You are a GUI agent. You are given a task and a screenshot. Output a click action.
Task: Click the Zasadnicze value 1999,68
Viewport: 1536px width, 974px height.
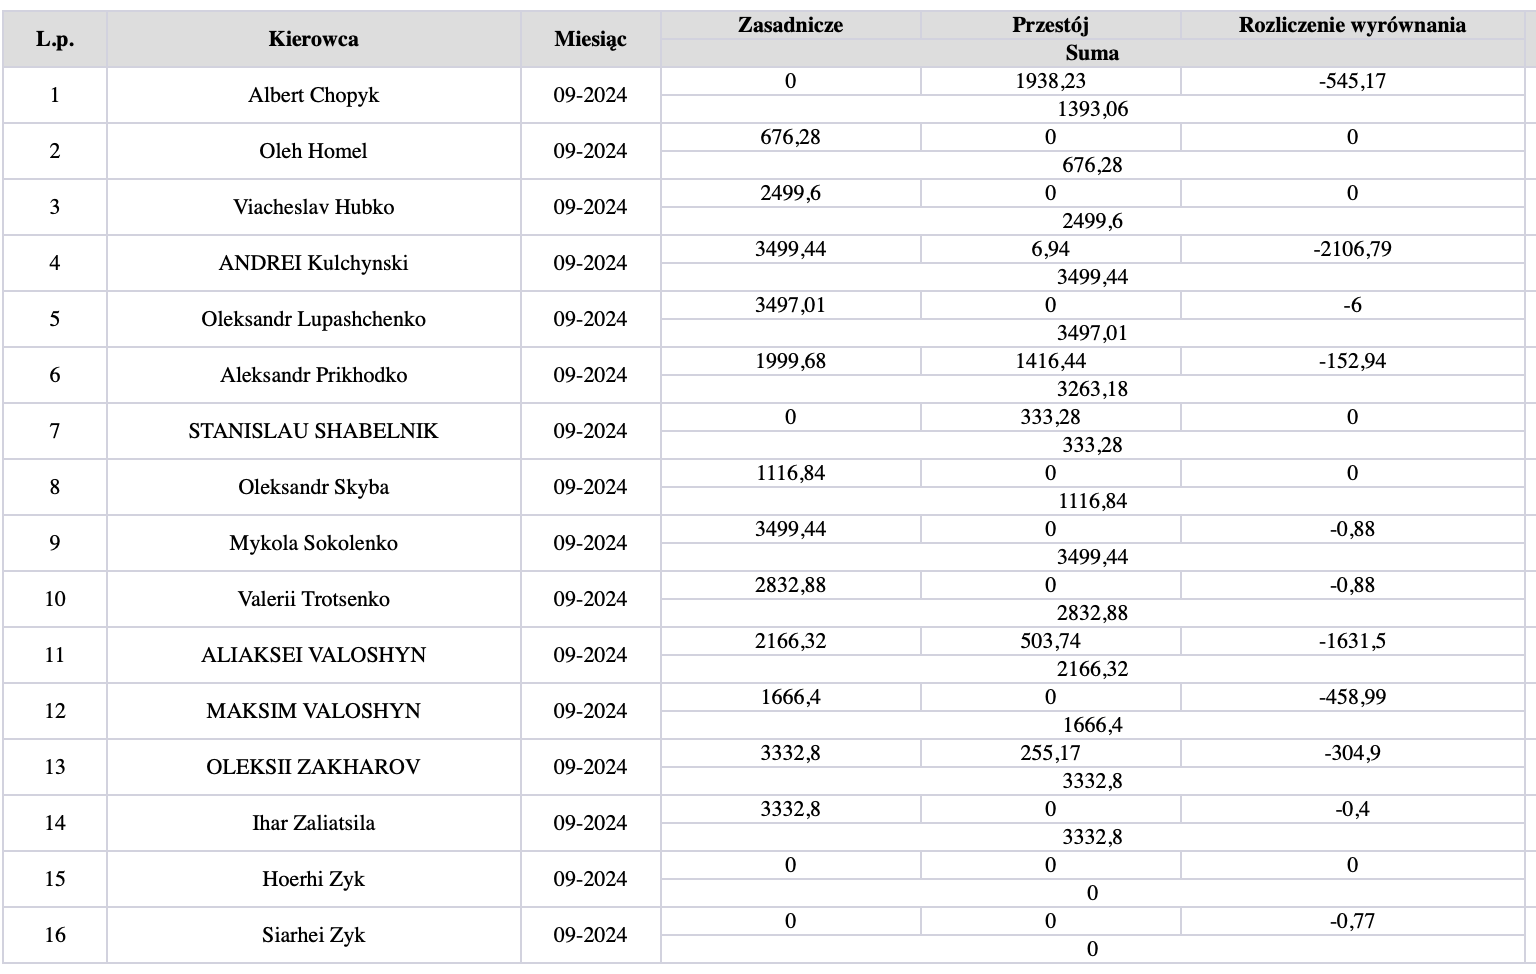pos(790,361)
